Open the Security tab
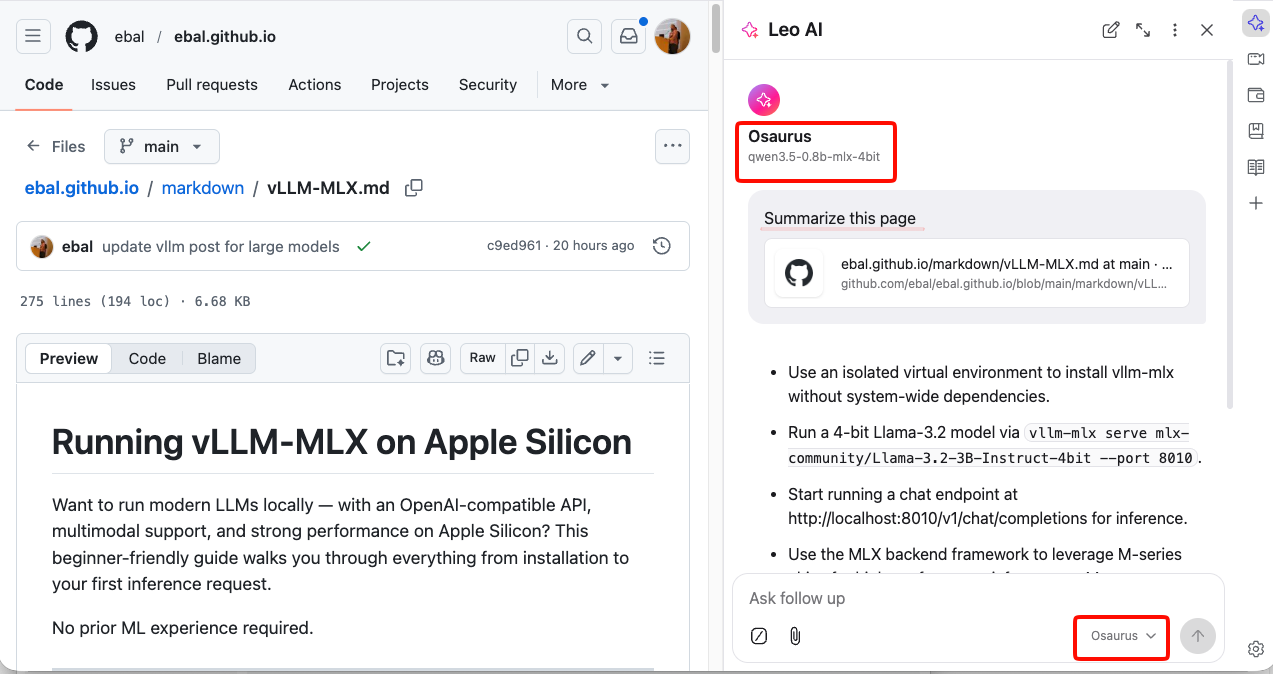1273x674 pixels. [488, 85]
